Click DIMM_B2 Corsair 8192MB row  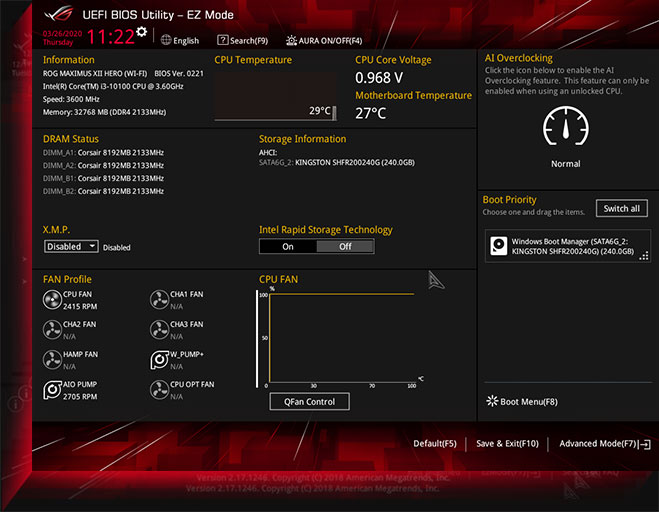pos(103,191)
